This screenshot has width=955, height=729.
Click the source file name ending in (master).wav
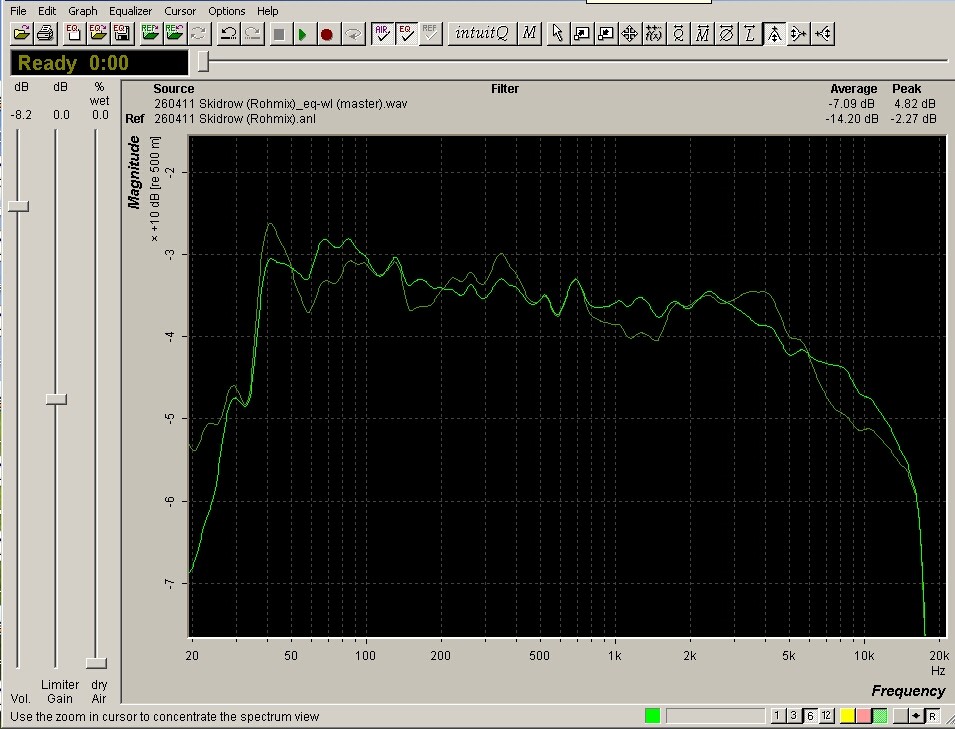[281, 104]
